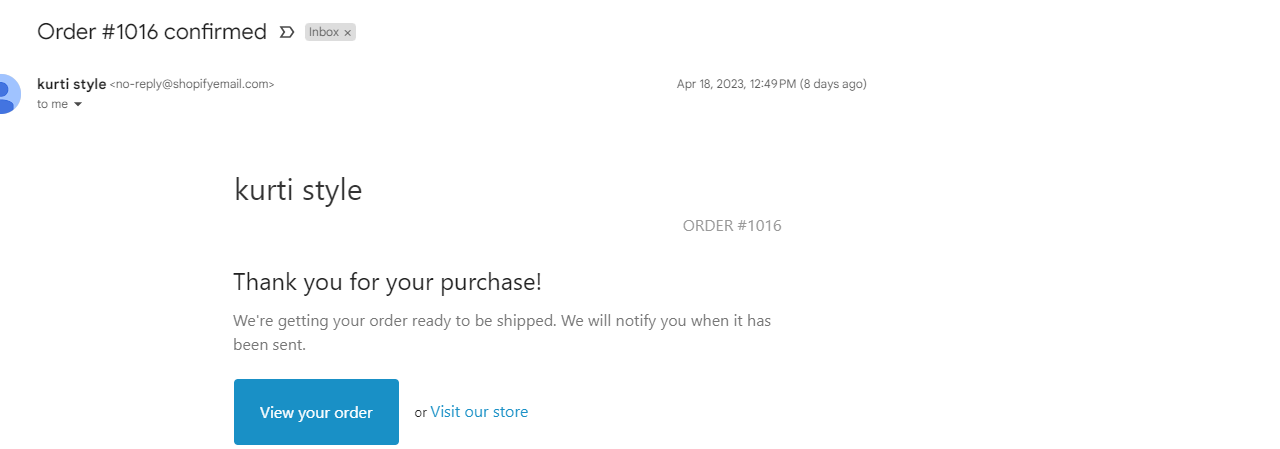1280x449 pixels.
Task: Click the word 'or' before the store link
Action: pos(420,413)
